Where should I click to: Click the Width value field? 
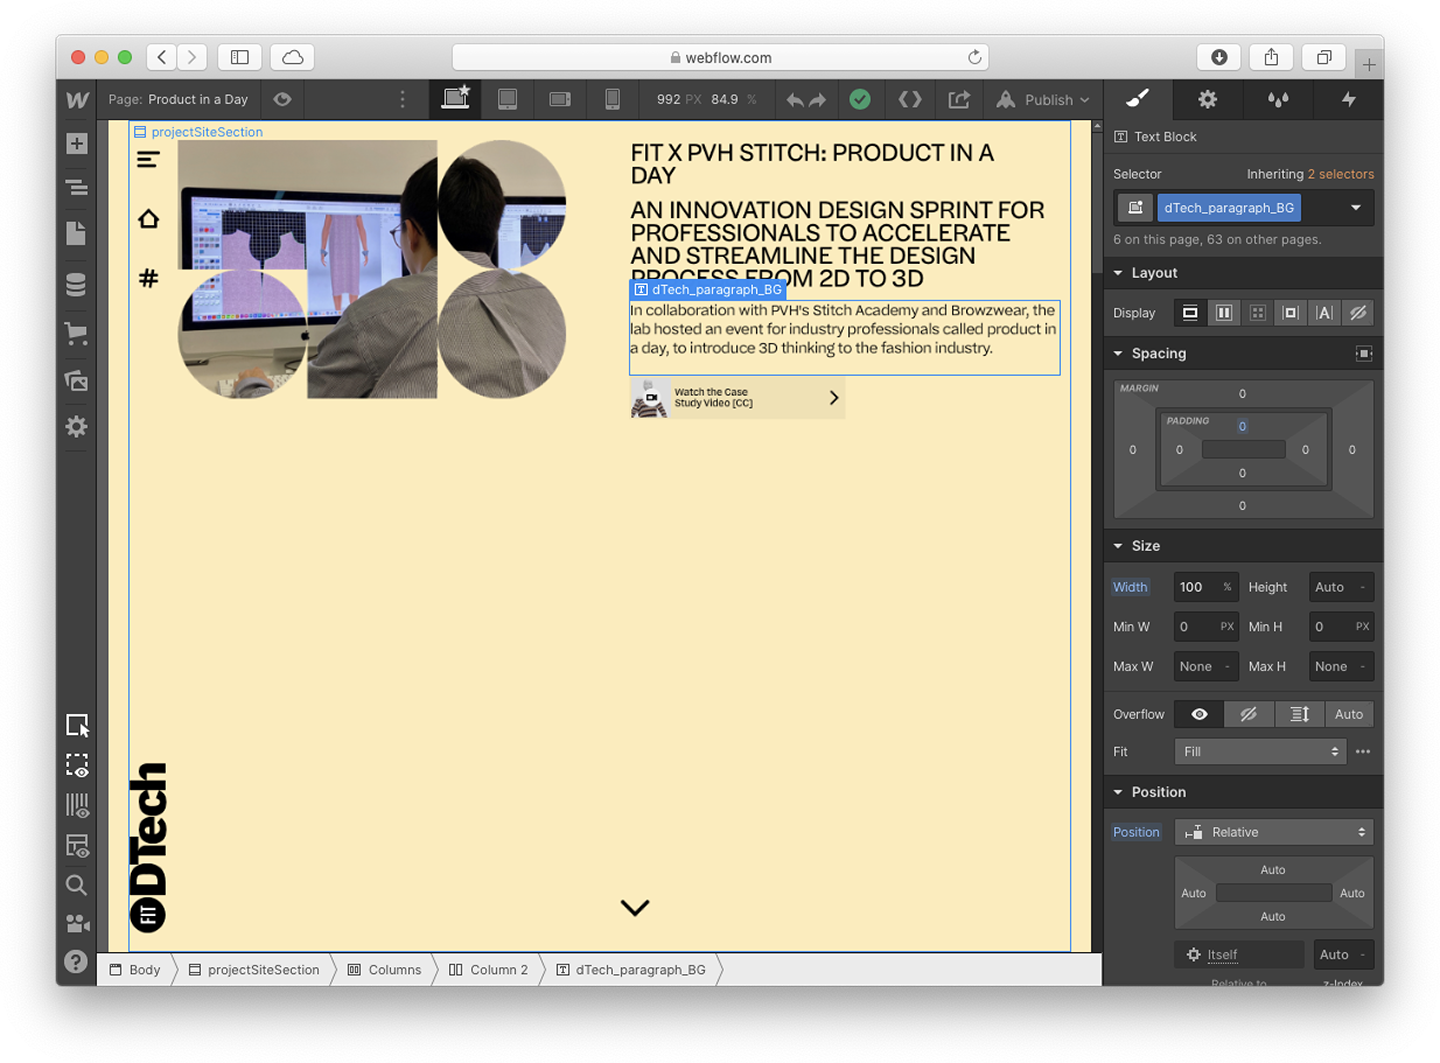click(x=1206, y=587)
